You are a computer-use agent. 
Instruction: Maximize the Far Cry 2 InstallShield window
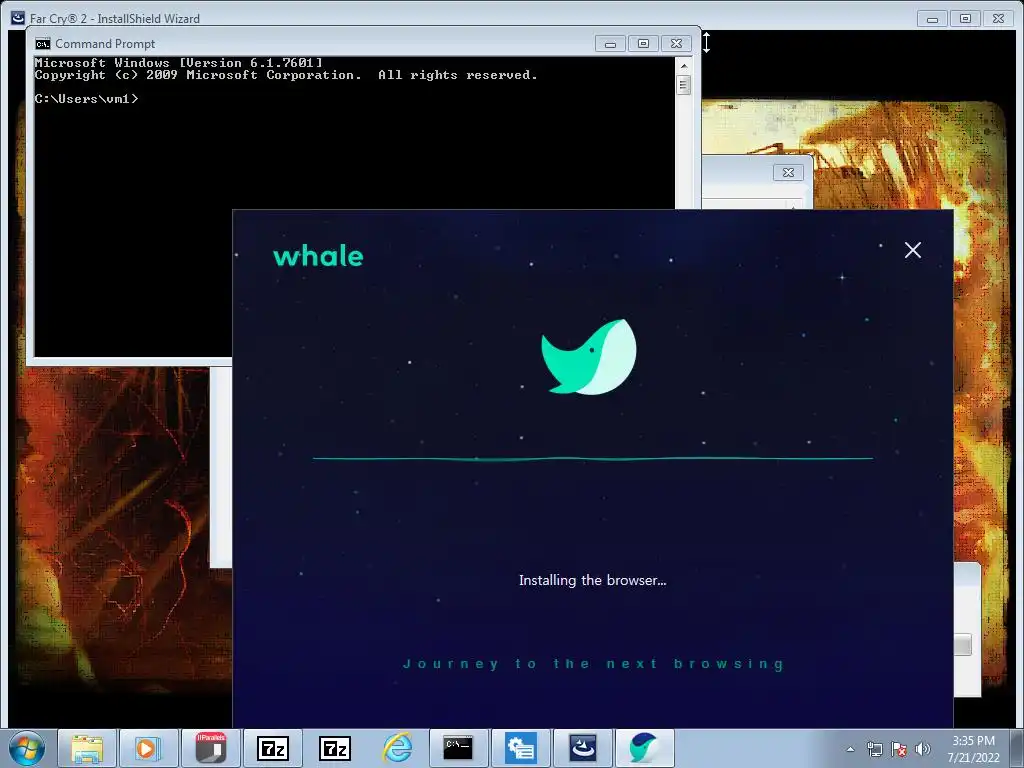pyautogui.click(x=965, y=19)
